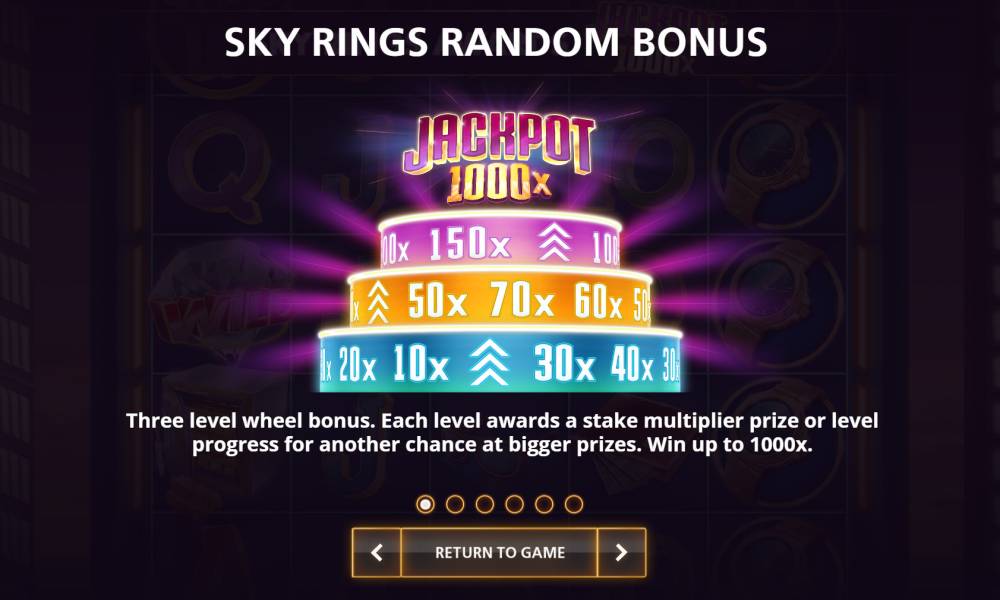Select the third page indicator dot

coord(485,504)
